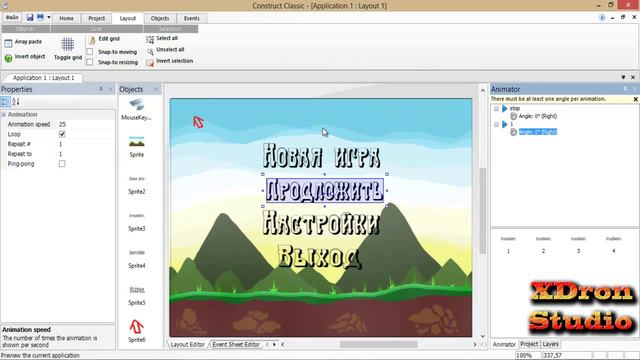Click the Array paste icon
The image size is (640, 360).
(x=8, y=43)
